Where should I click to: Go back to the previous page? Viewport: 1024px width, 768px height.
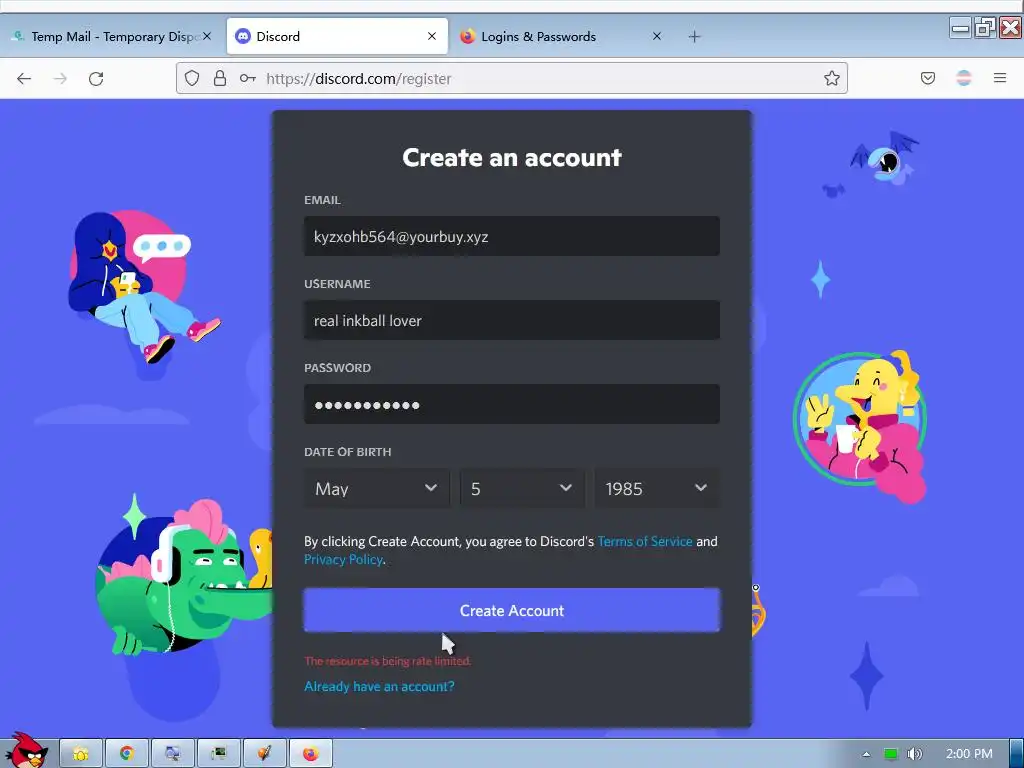24,79
